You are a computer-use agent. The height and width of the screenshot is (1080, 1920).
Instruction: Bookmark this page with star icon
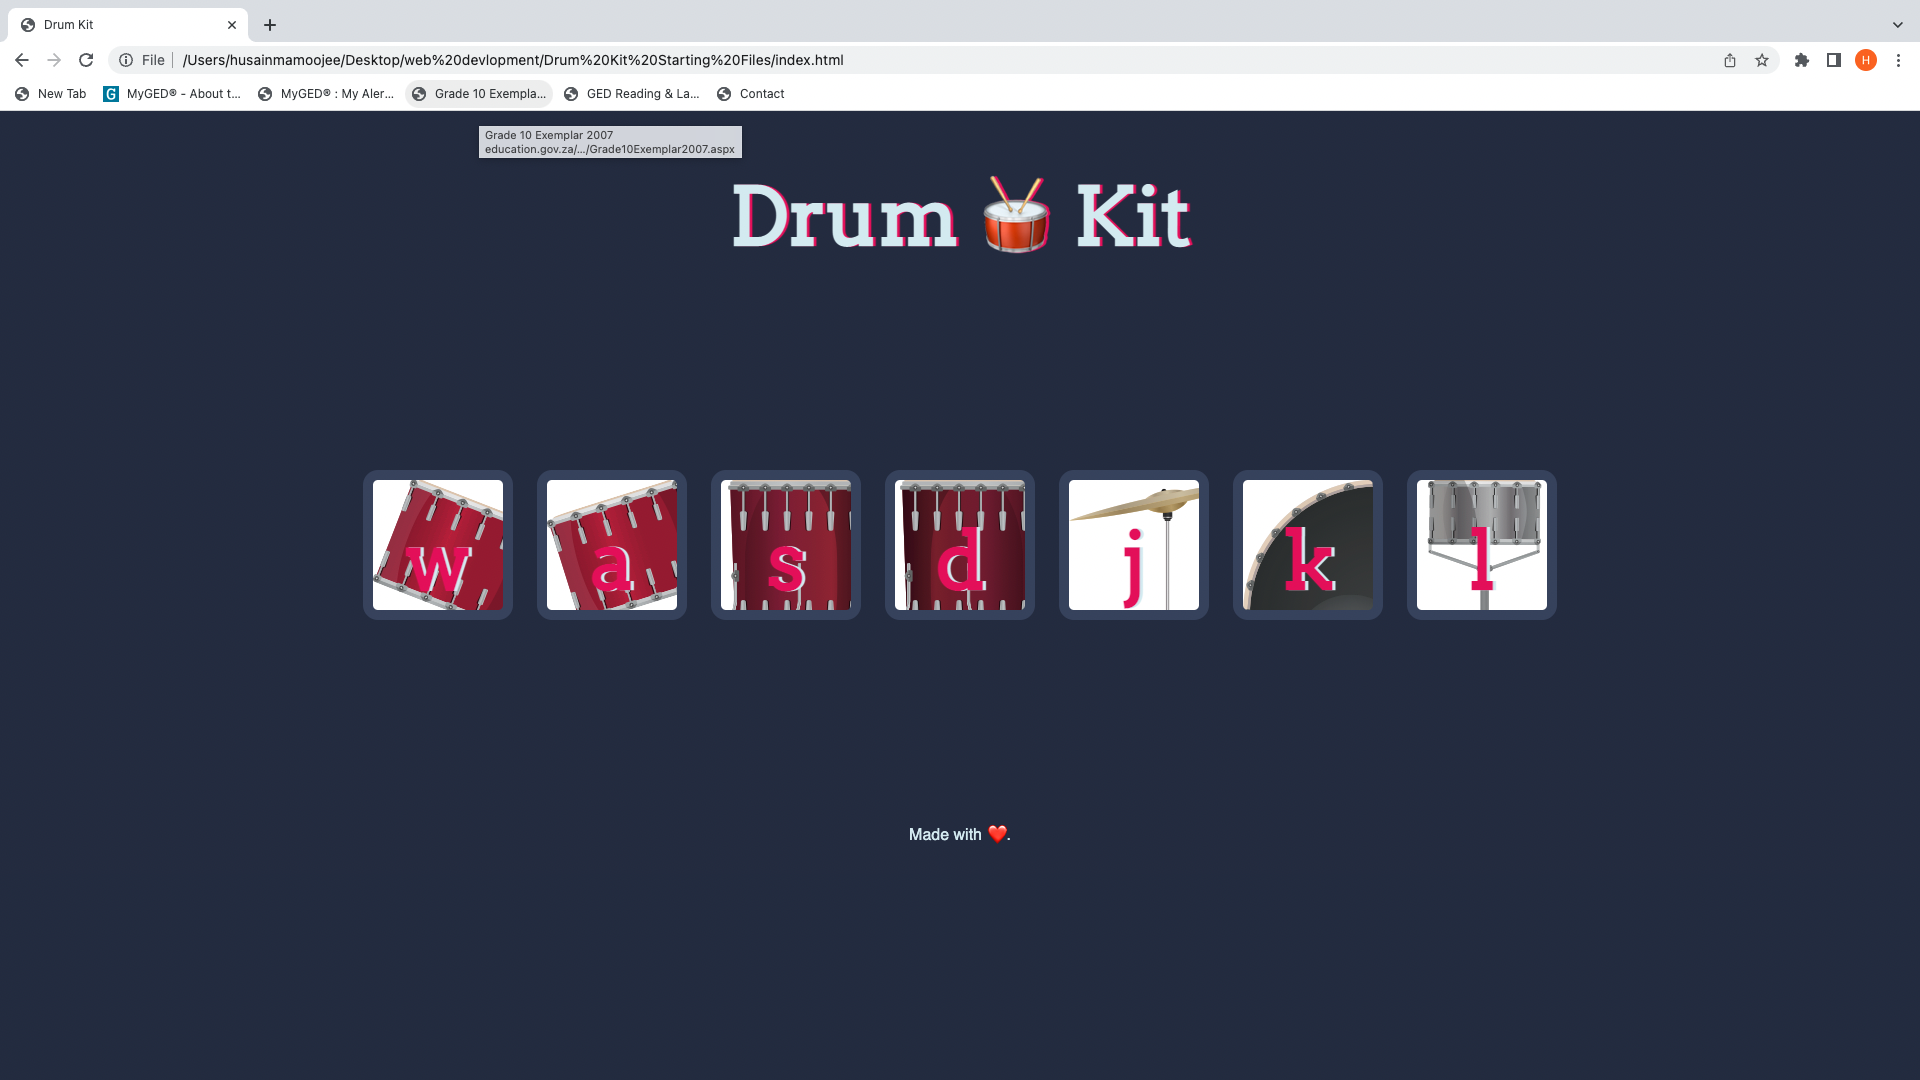[1762, 60]
